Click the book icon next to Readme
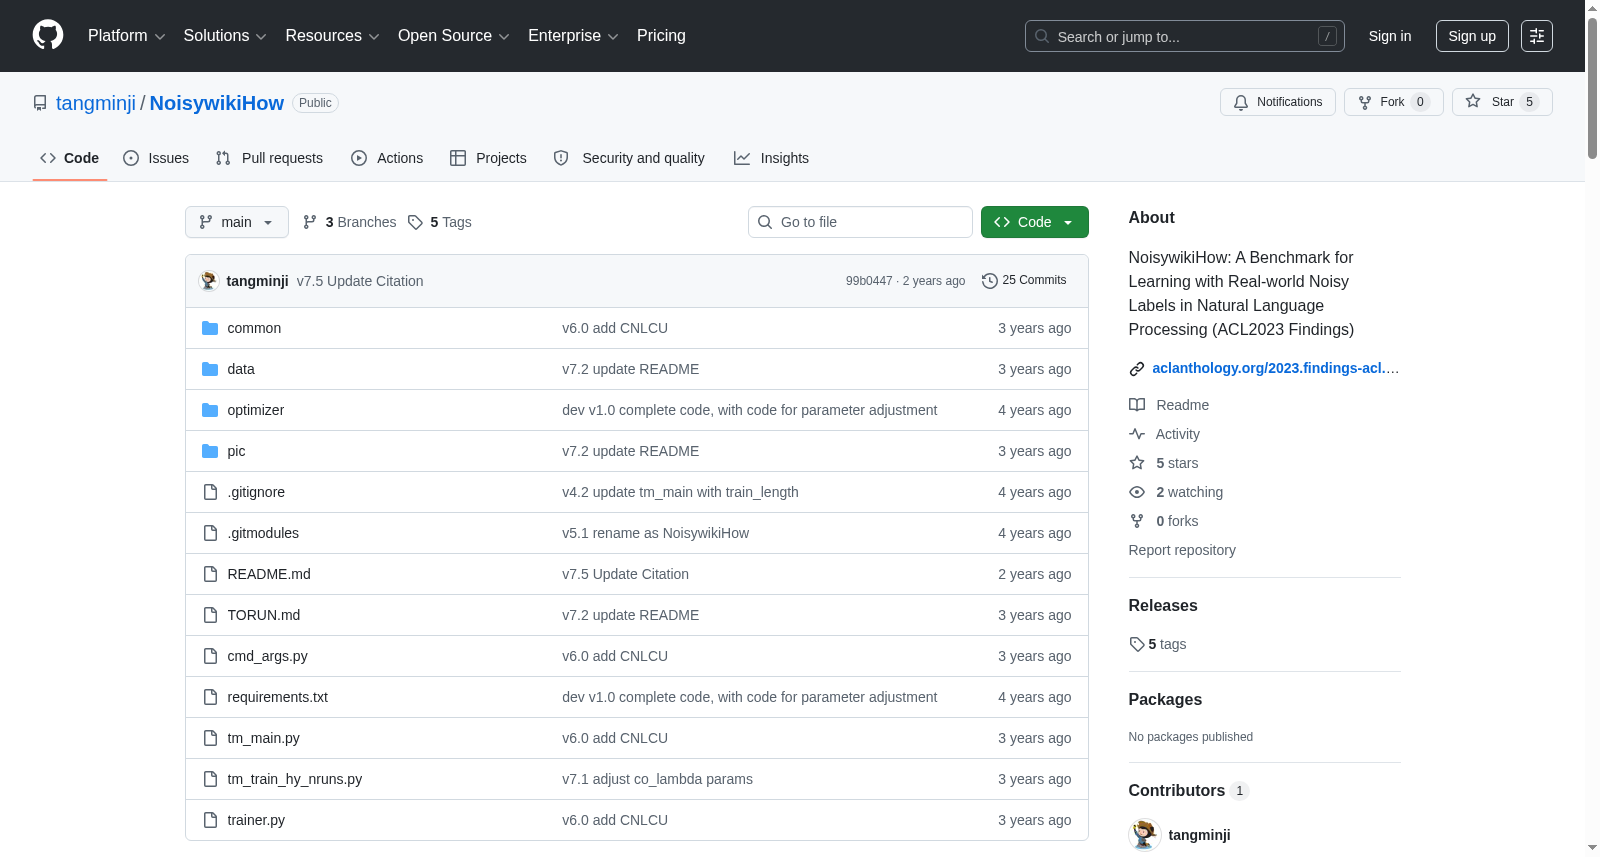The height and width of the screenshot is (857, 1600). point(1137,405)
